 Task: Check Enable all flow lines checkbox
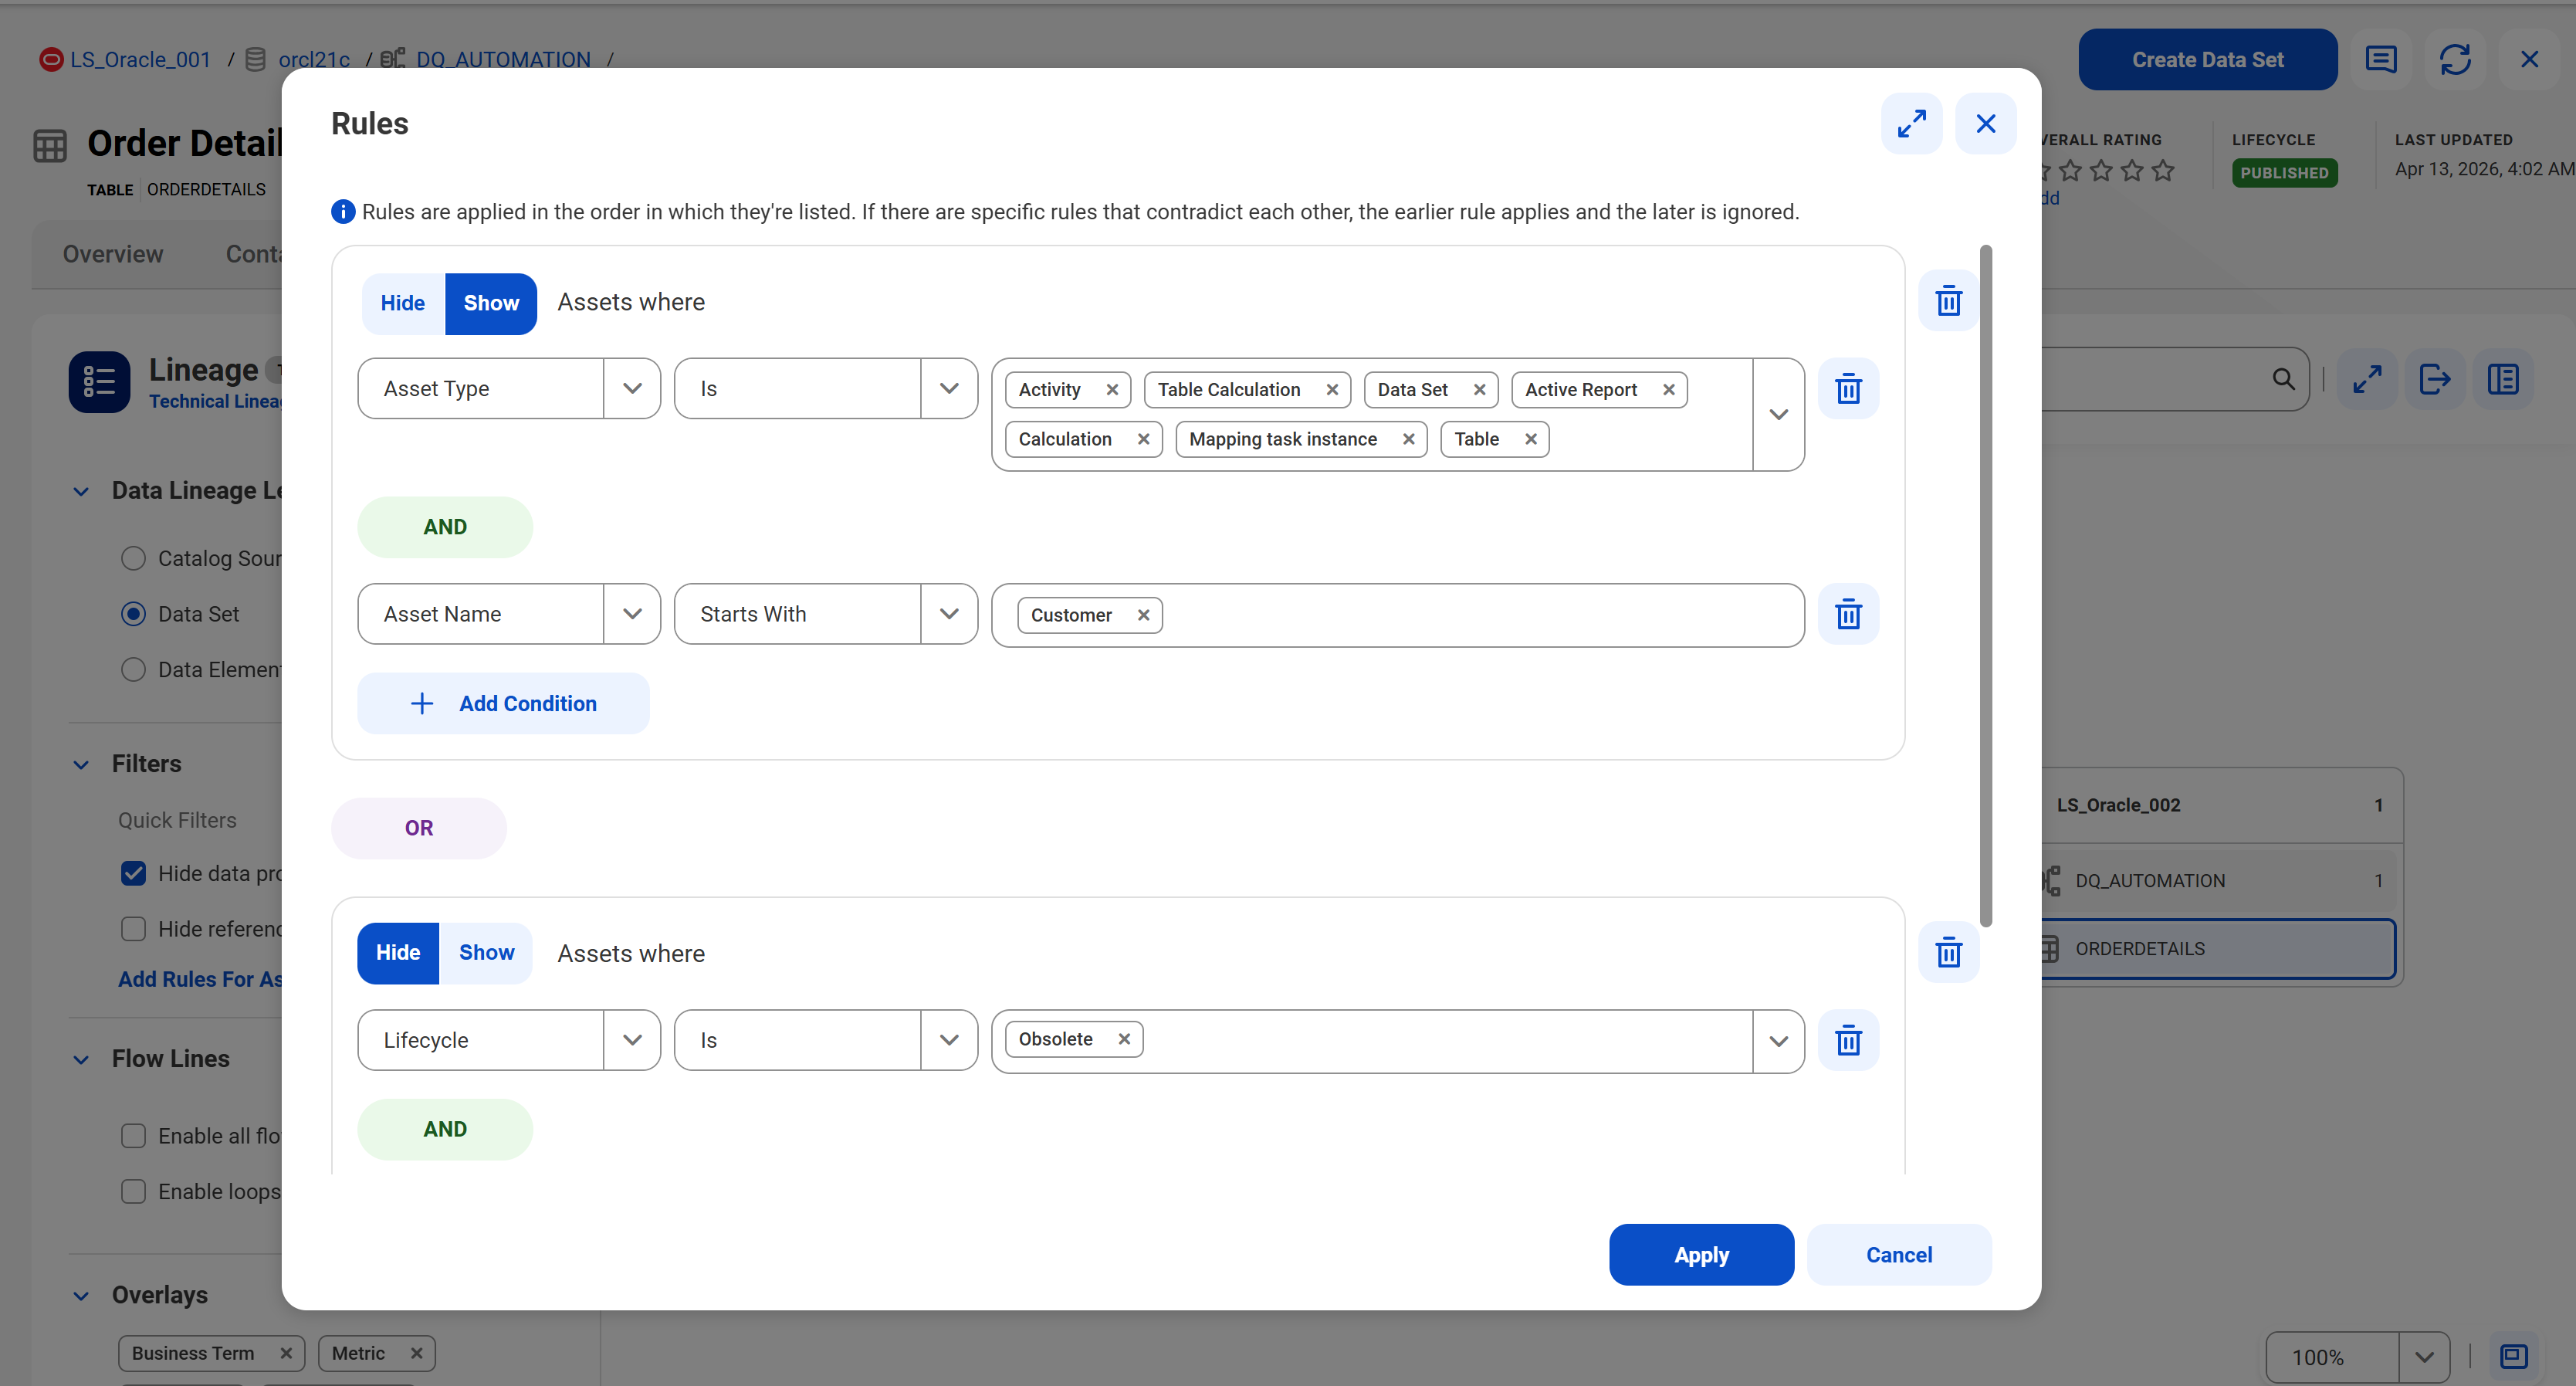click(133, 1136)
